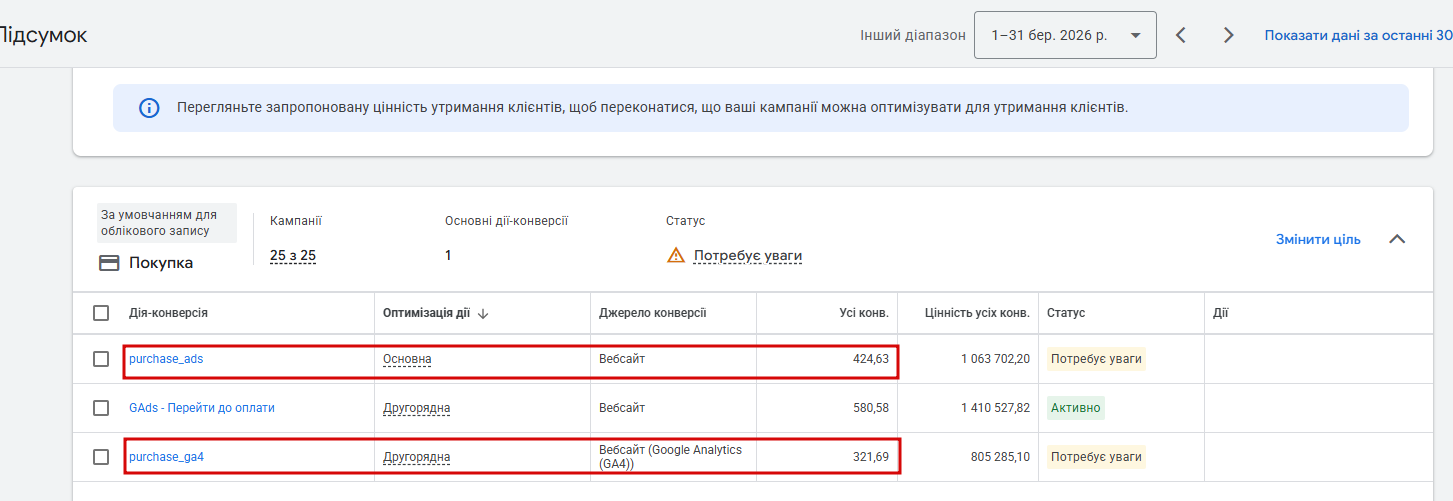Open the purchase_ads conversion action link
This screenshot has height=501, width=1453.
point(166,359)
